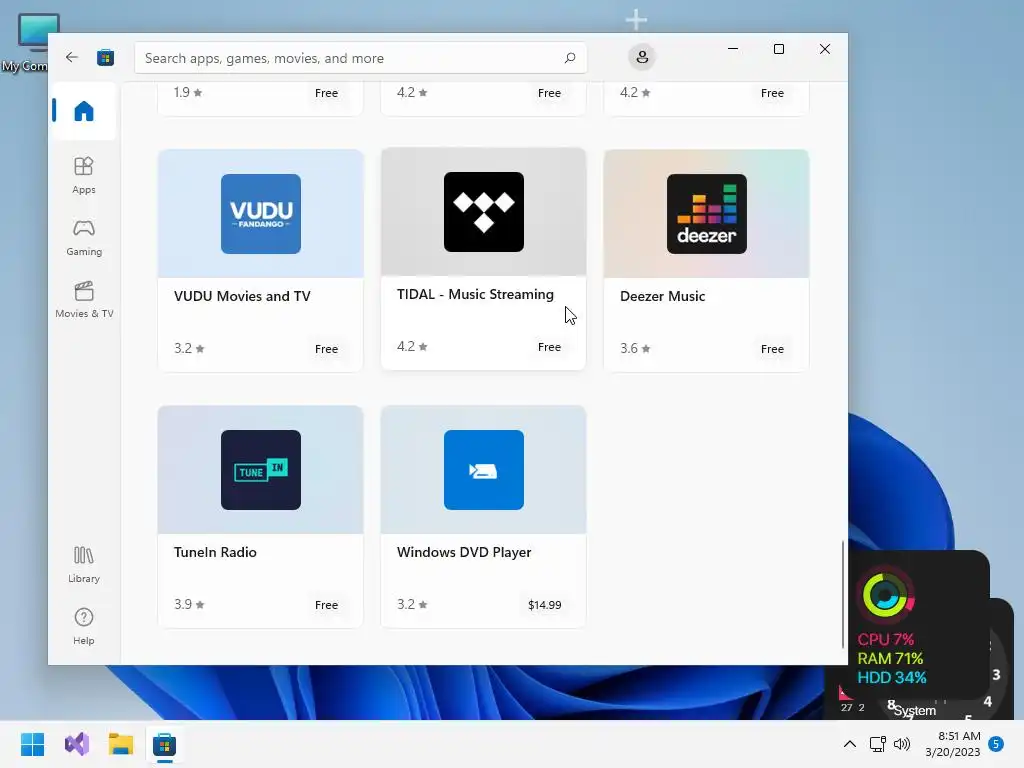Screen dimensions: 1024x768
Task: Launch Visual Studio from the taskbar
Action: (x=76, y=744)
